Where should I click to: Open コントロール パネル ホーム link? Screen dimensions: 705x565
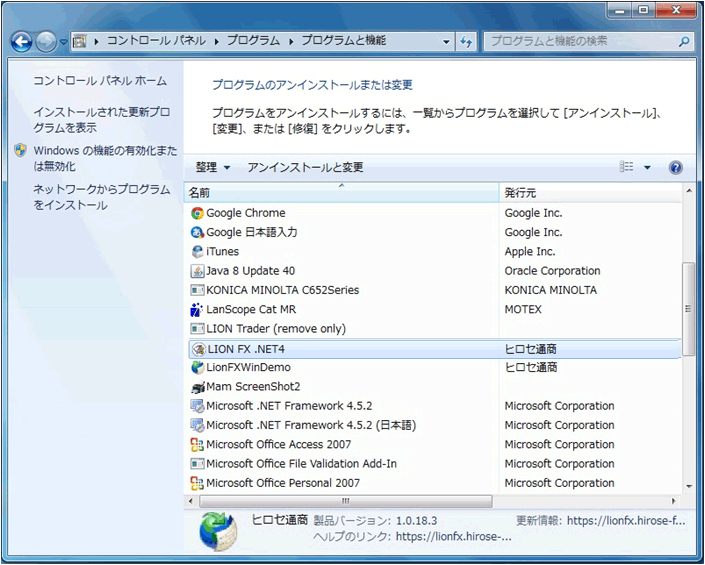[100, 81]
